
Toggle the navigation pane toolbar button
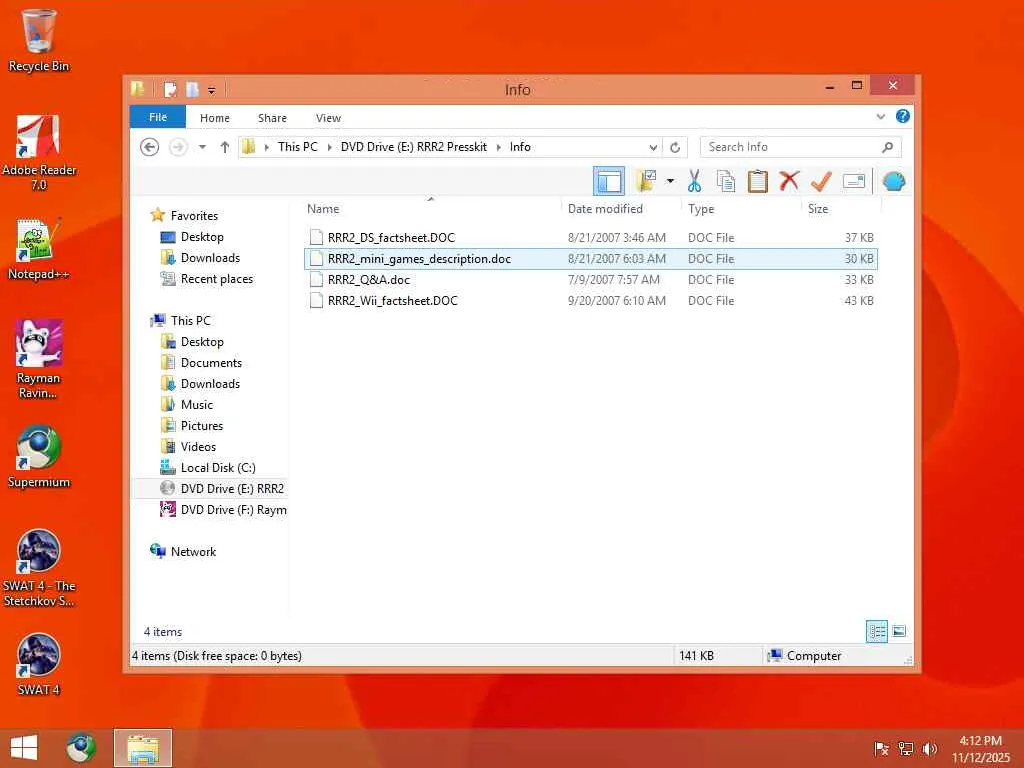(609, 181)
